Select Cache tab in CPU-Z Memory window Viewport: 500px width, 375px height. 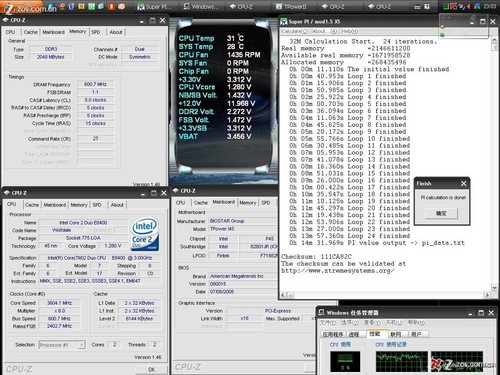point(30,32)
